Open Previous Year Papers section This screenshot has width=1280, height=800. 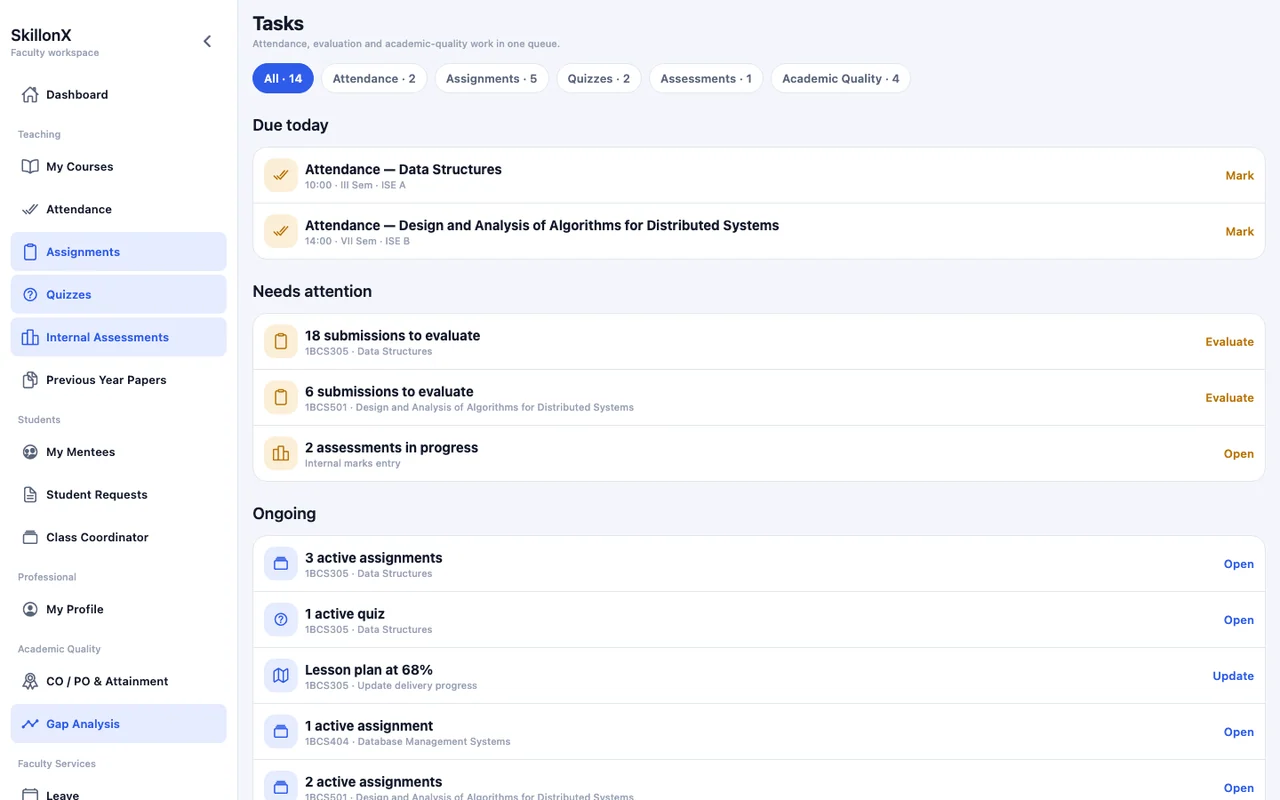click(x=119, y=380)
